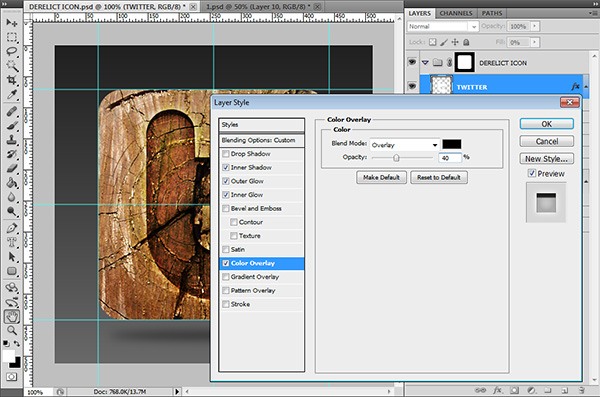Select the Zoom tool

[11, 330]
